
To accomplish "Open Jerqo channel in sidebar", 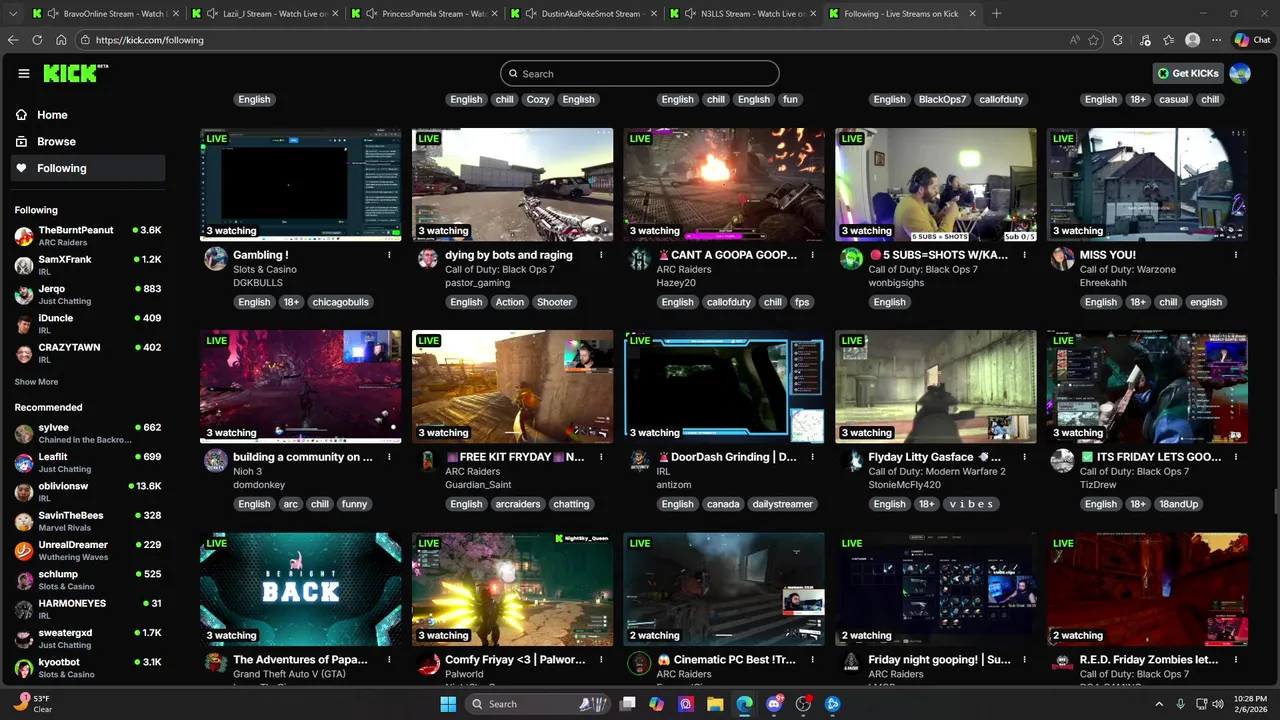I will (x=88, y=294).
